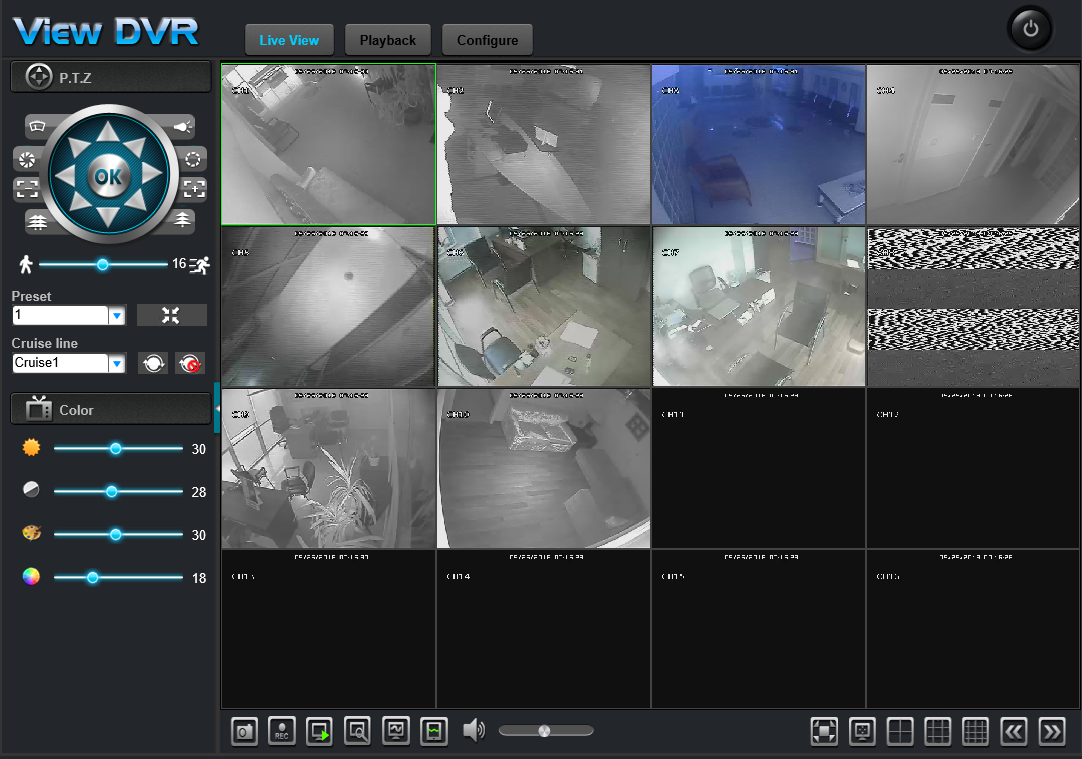Switch to the Playback tab

(388, 40)
